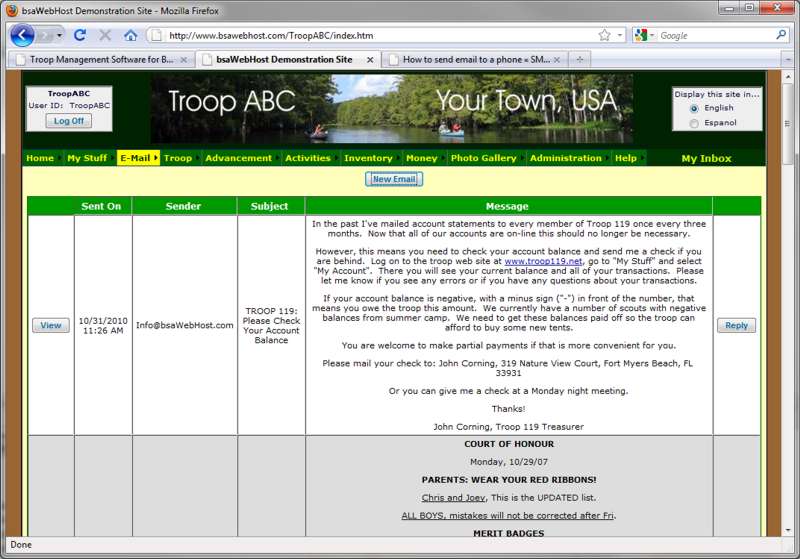Viewport: 800px width, 559px height.
Task: Open the Money menu
Action: (x=421, y=158)
